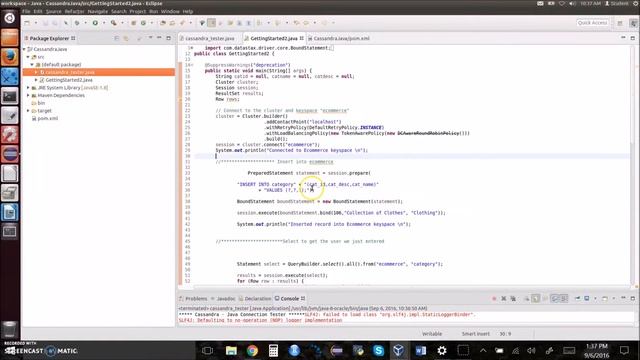Open Chrome in the Windows taskbar
Image resolution: width=640 pixels, height=360 pixels.
(252, 351)
